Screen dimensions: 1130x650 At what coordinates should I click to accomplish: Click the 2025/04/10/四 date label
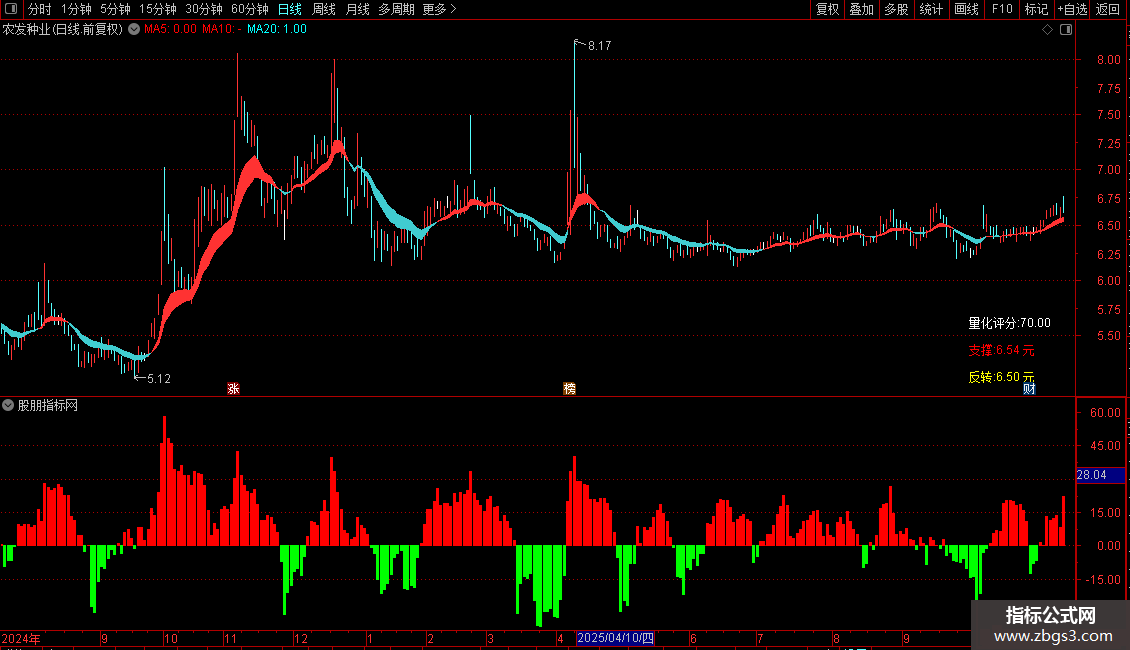615,638
